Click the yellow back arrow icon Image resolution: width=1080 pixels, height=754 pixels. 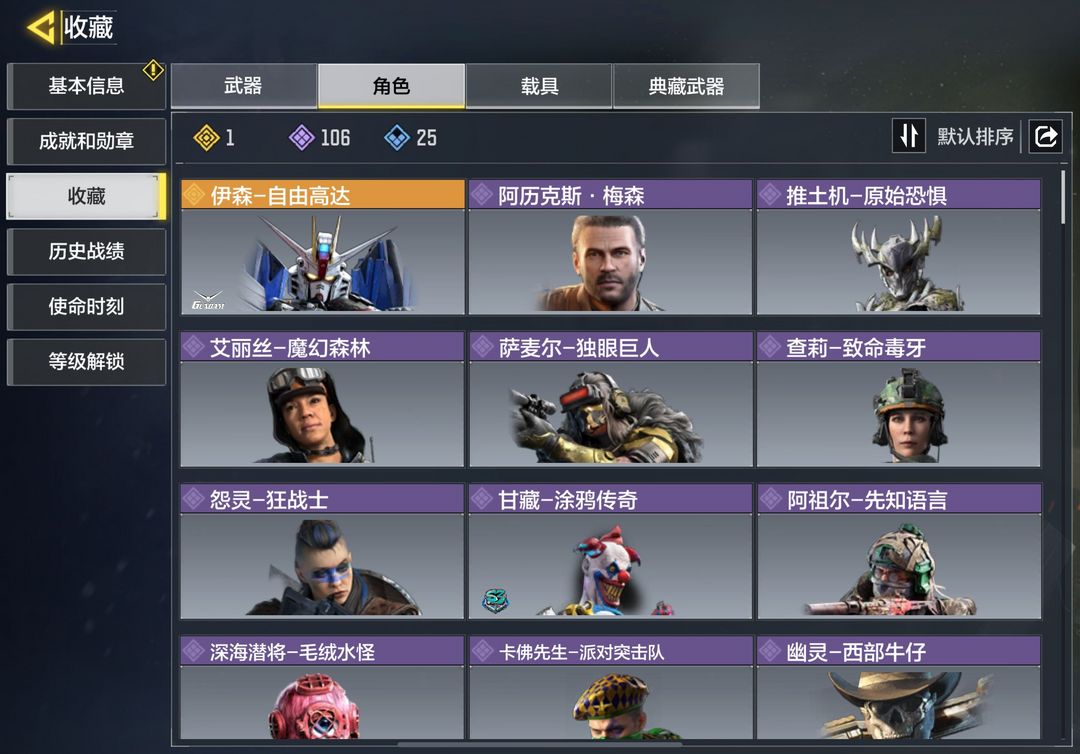pyautogui.click(x=41, y=28)
